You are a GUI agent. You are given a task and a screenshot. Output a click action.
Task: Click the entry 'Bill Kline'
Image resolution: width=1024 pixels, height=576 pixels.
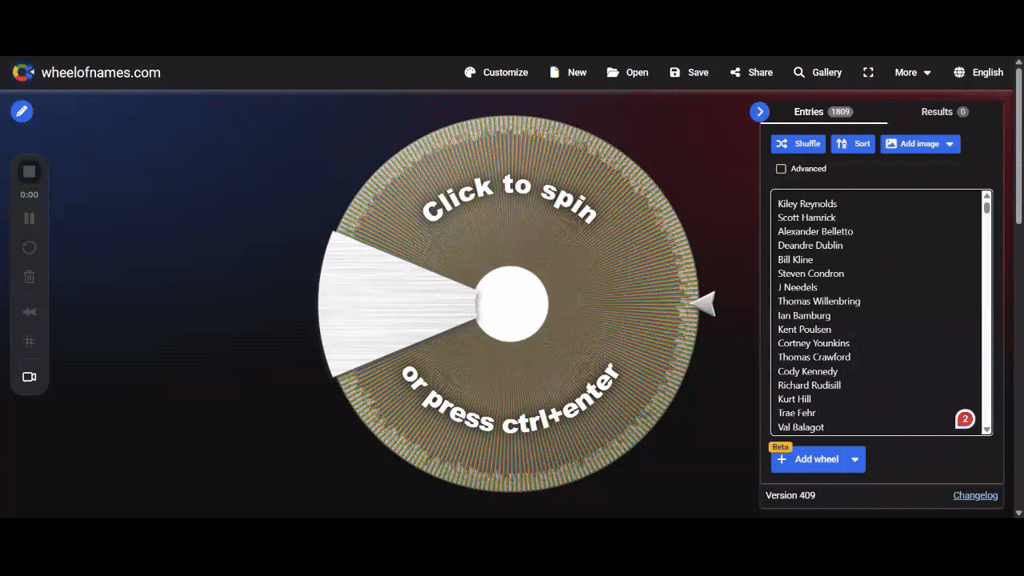pos(795,259)
